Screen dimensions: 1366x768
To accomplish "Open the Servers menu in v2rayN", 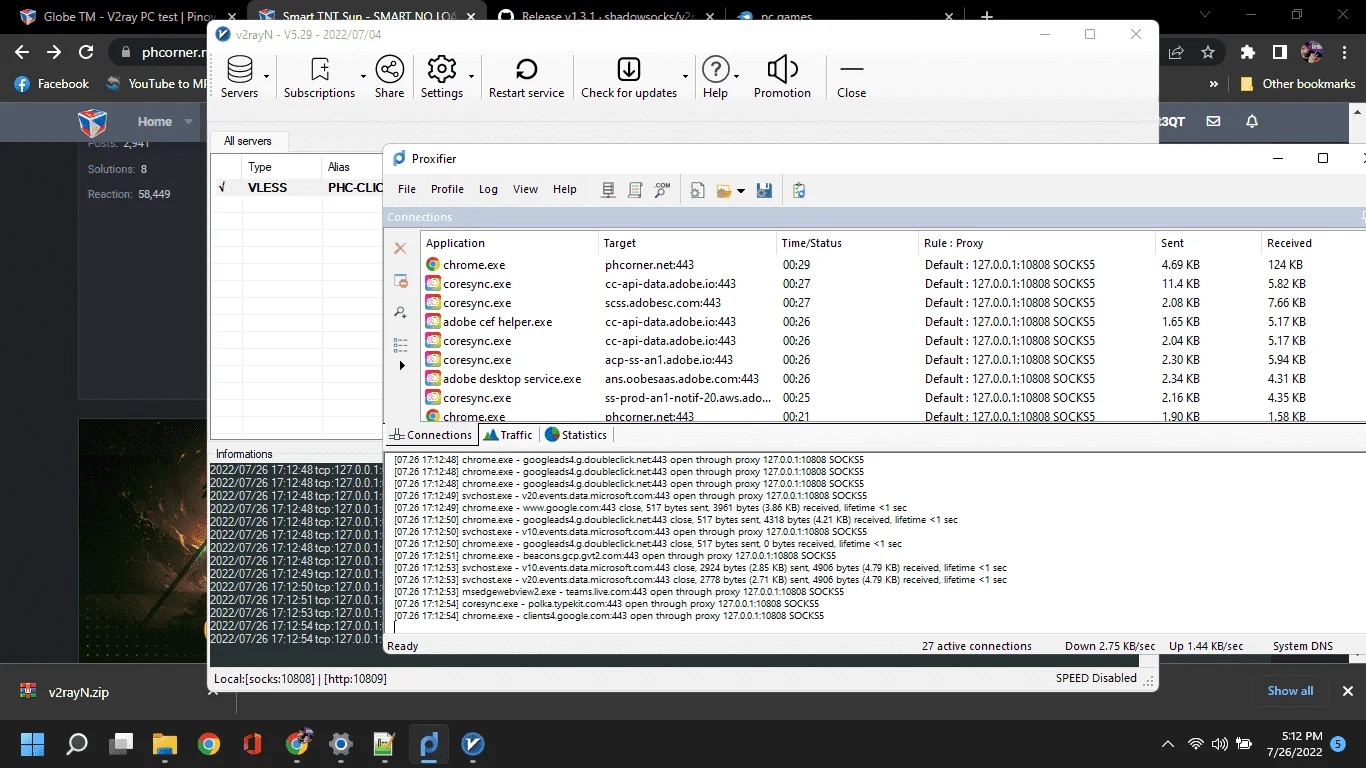I will coord(239,77).
